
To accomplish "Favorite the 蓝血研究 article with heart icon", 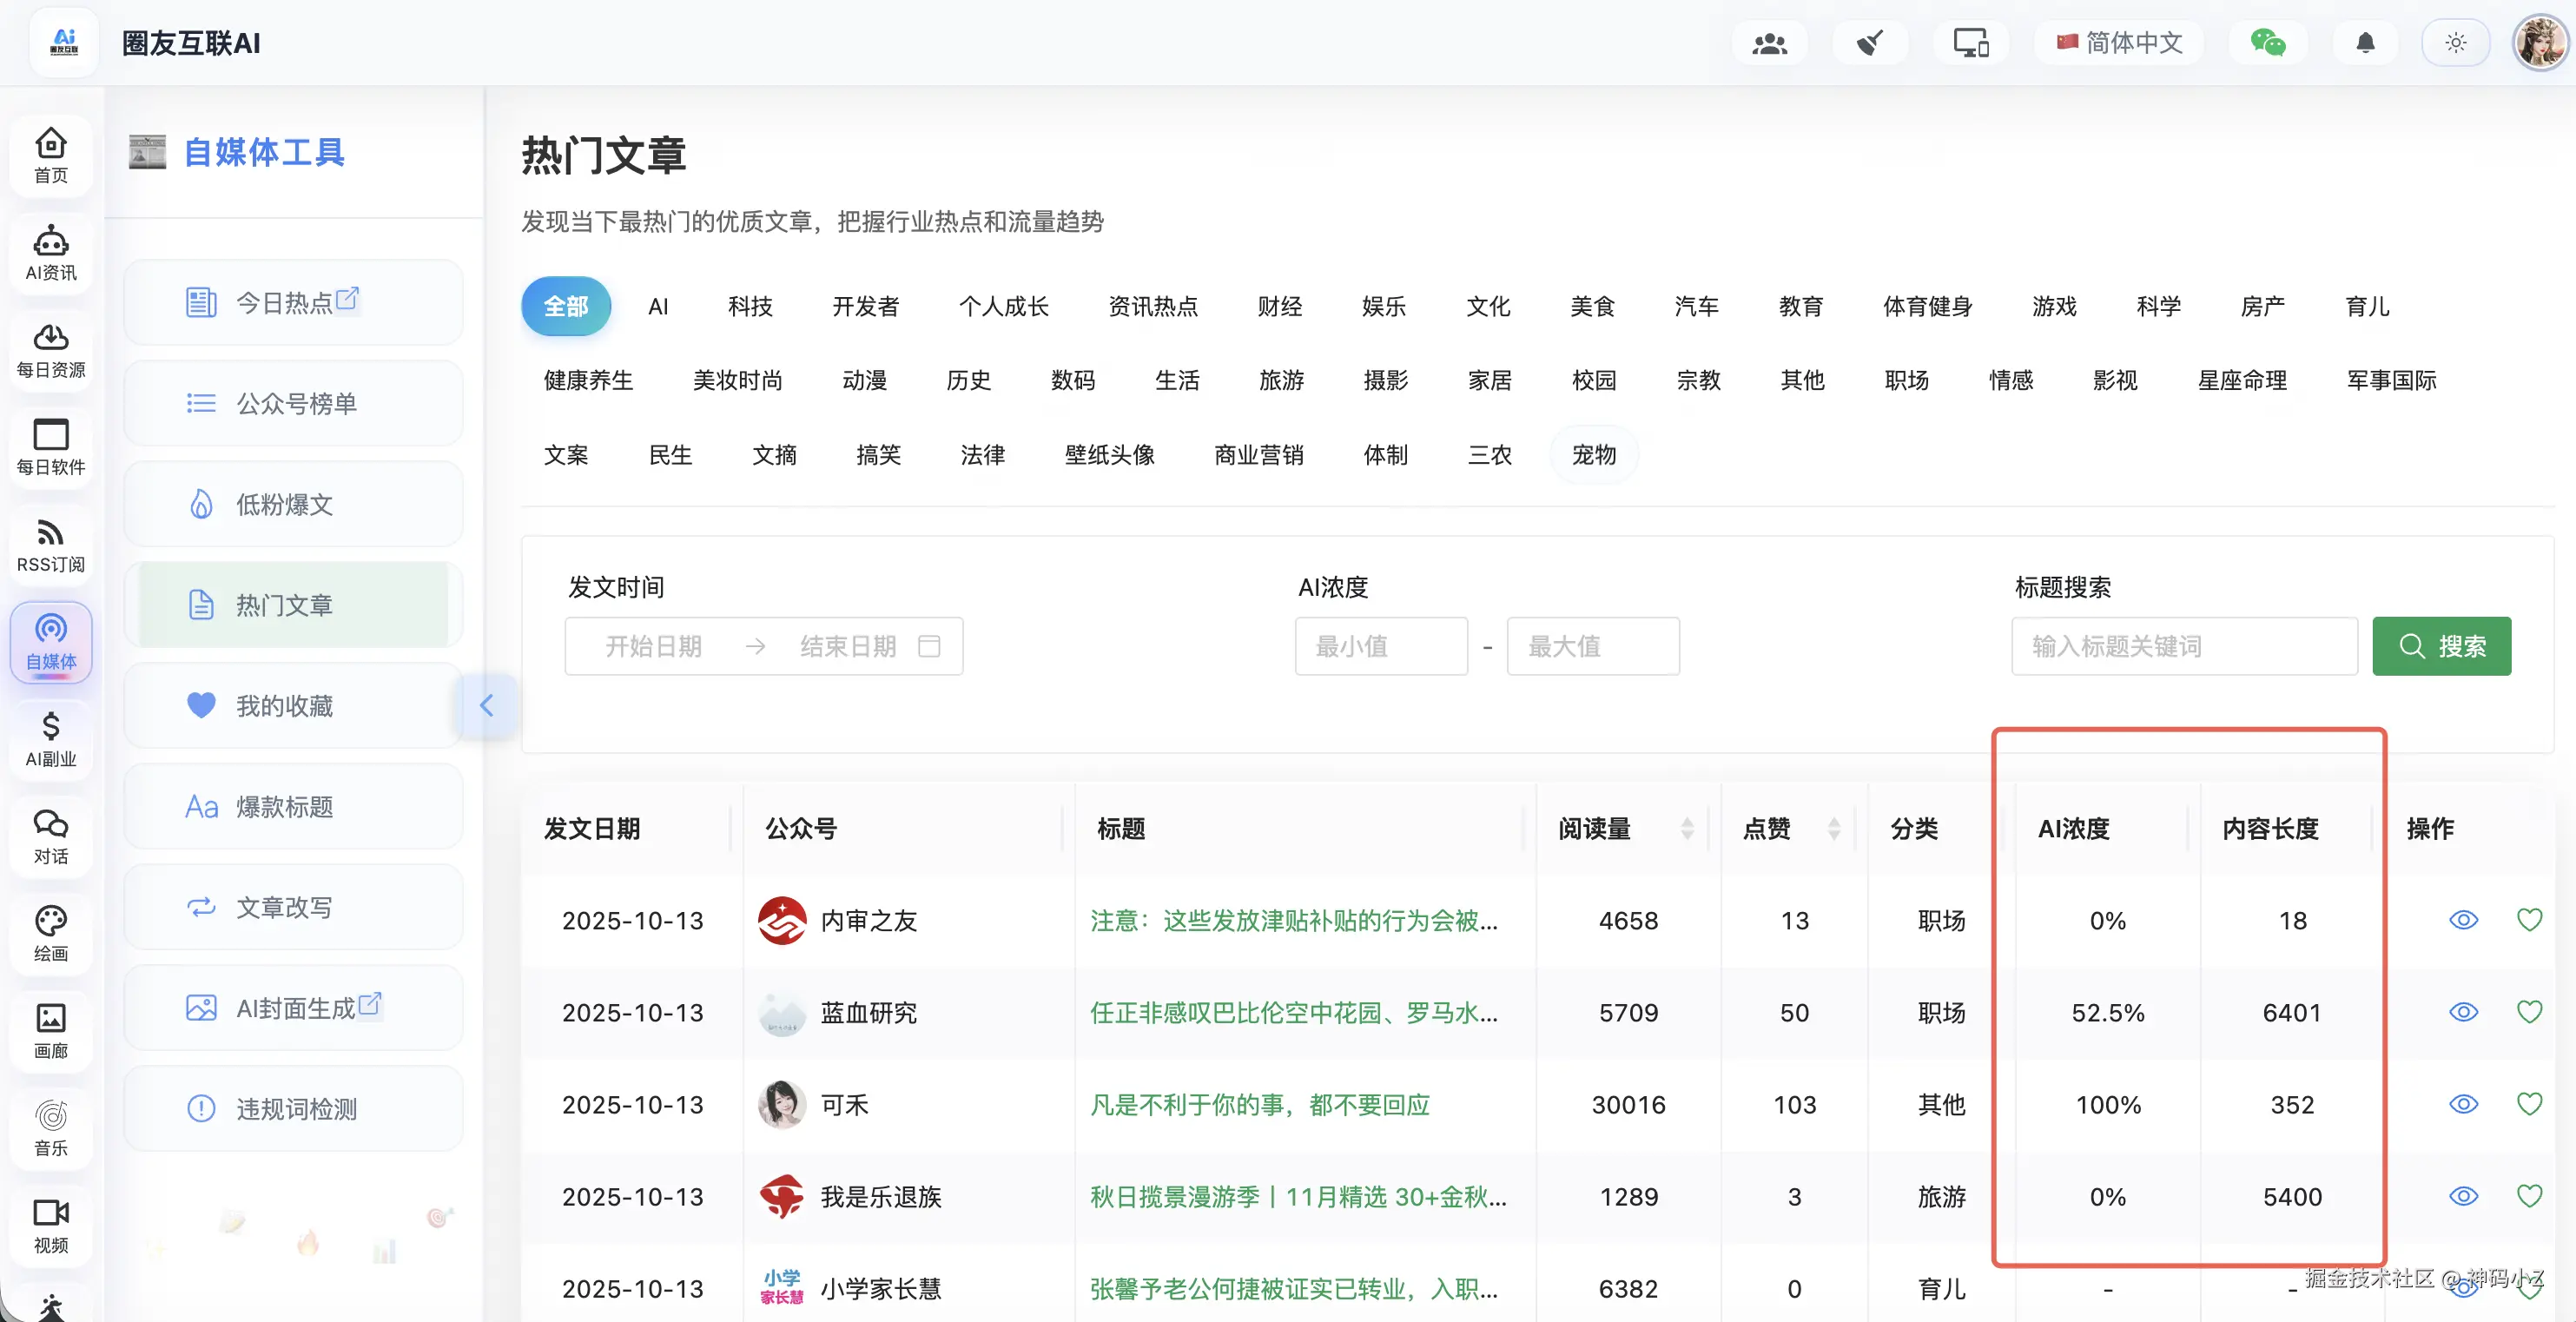I will tap(2529, 1012).
